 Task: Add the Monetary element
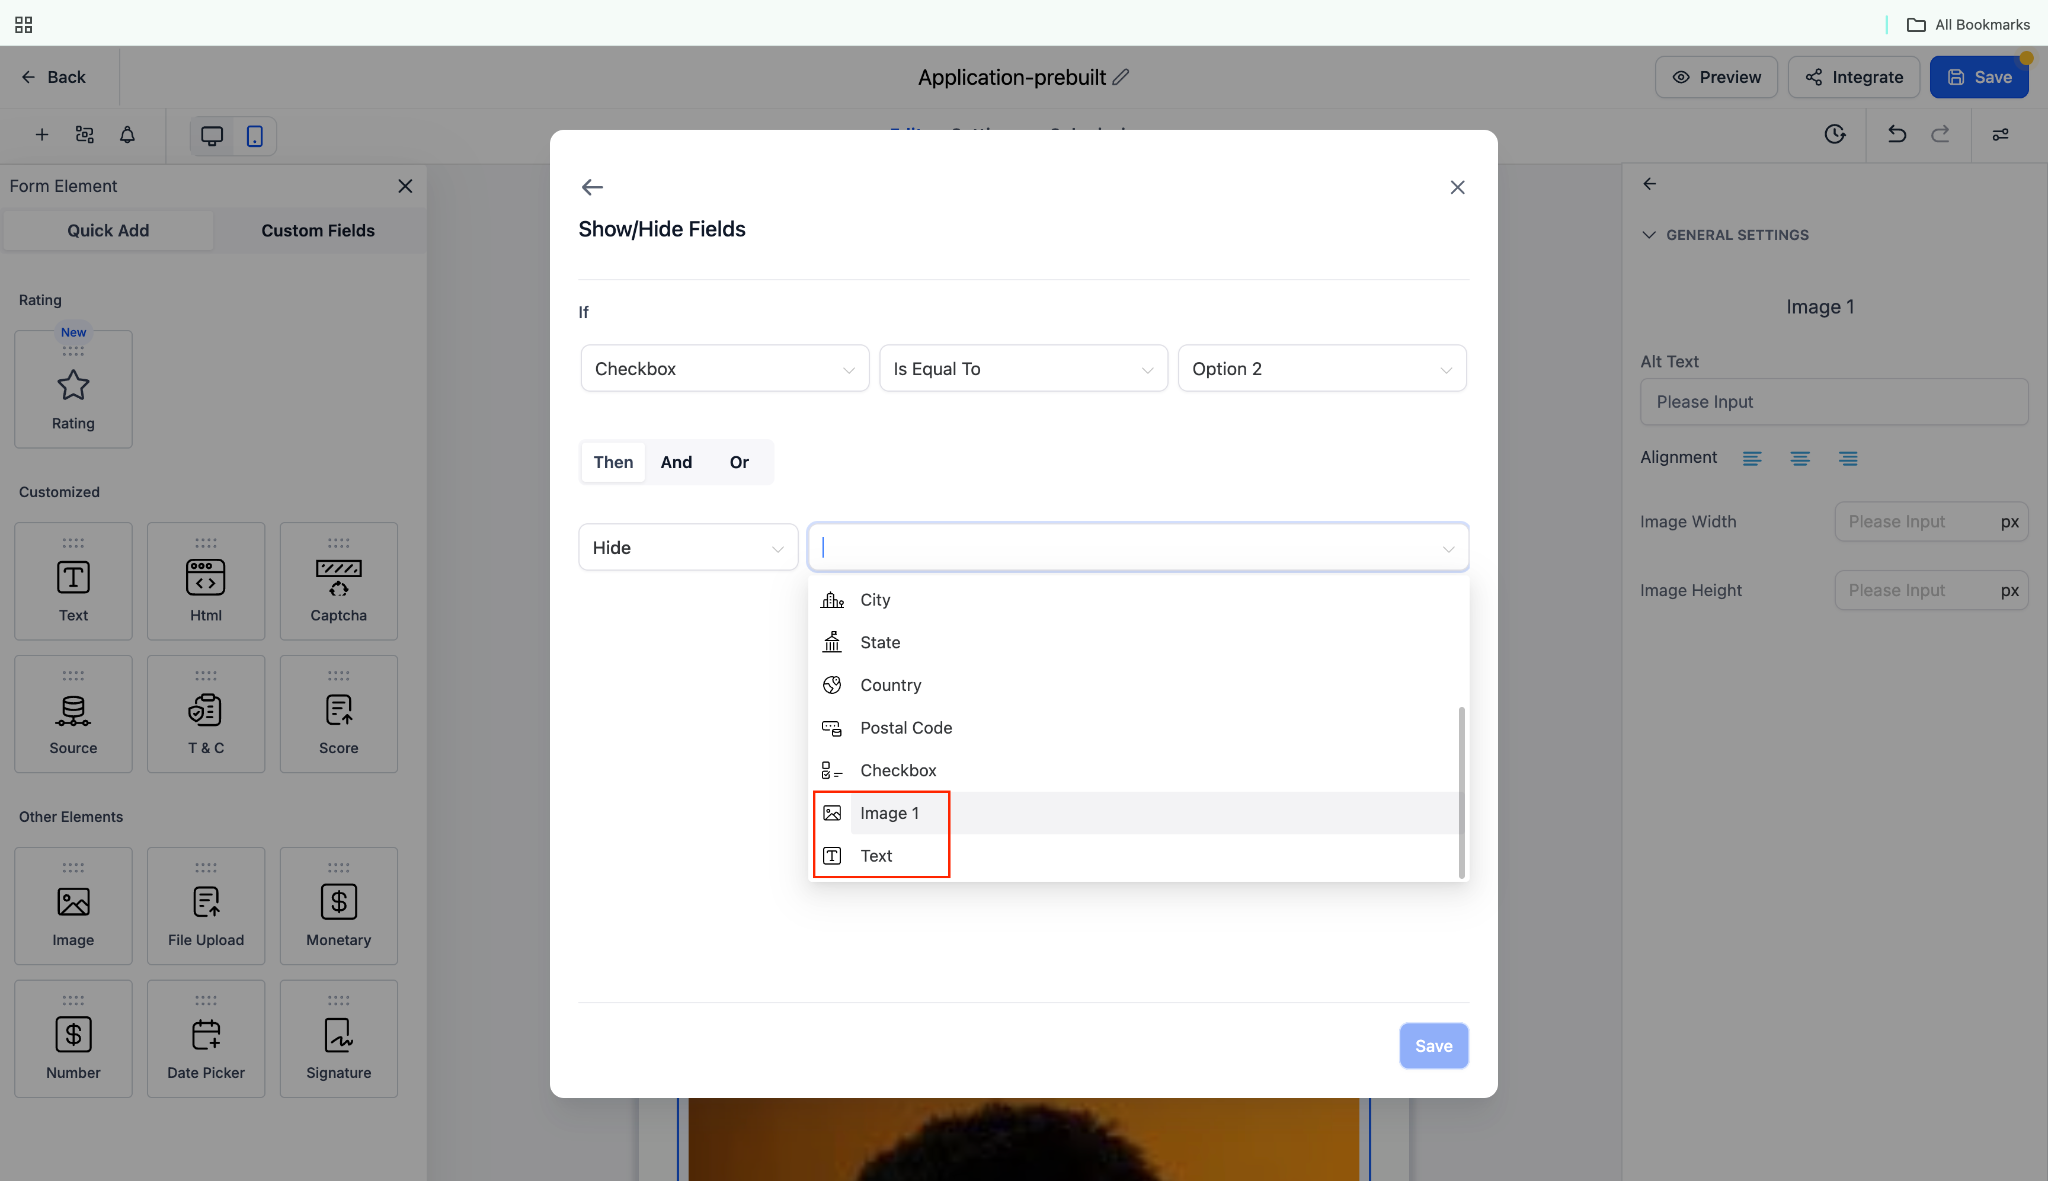tap(339, 906)
